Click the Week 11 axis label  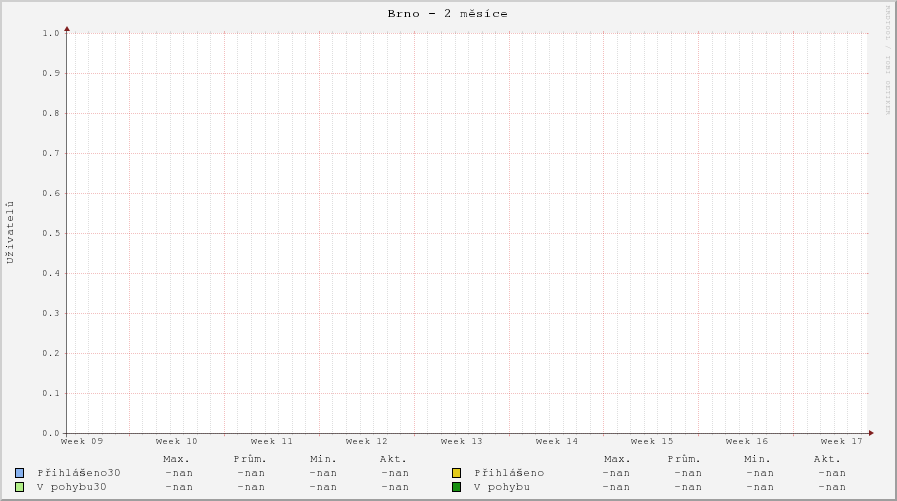[x=271, y=441]
